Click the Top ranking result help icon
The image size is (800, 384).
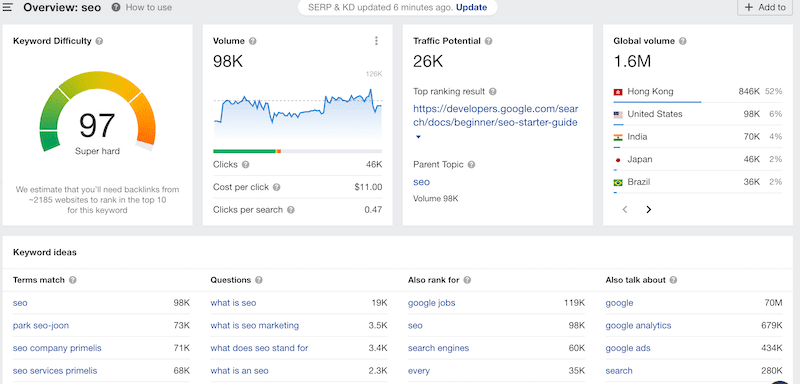[492, 92]
